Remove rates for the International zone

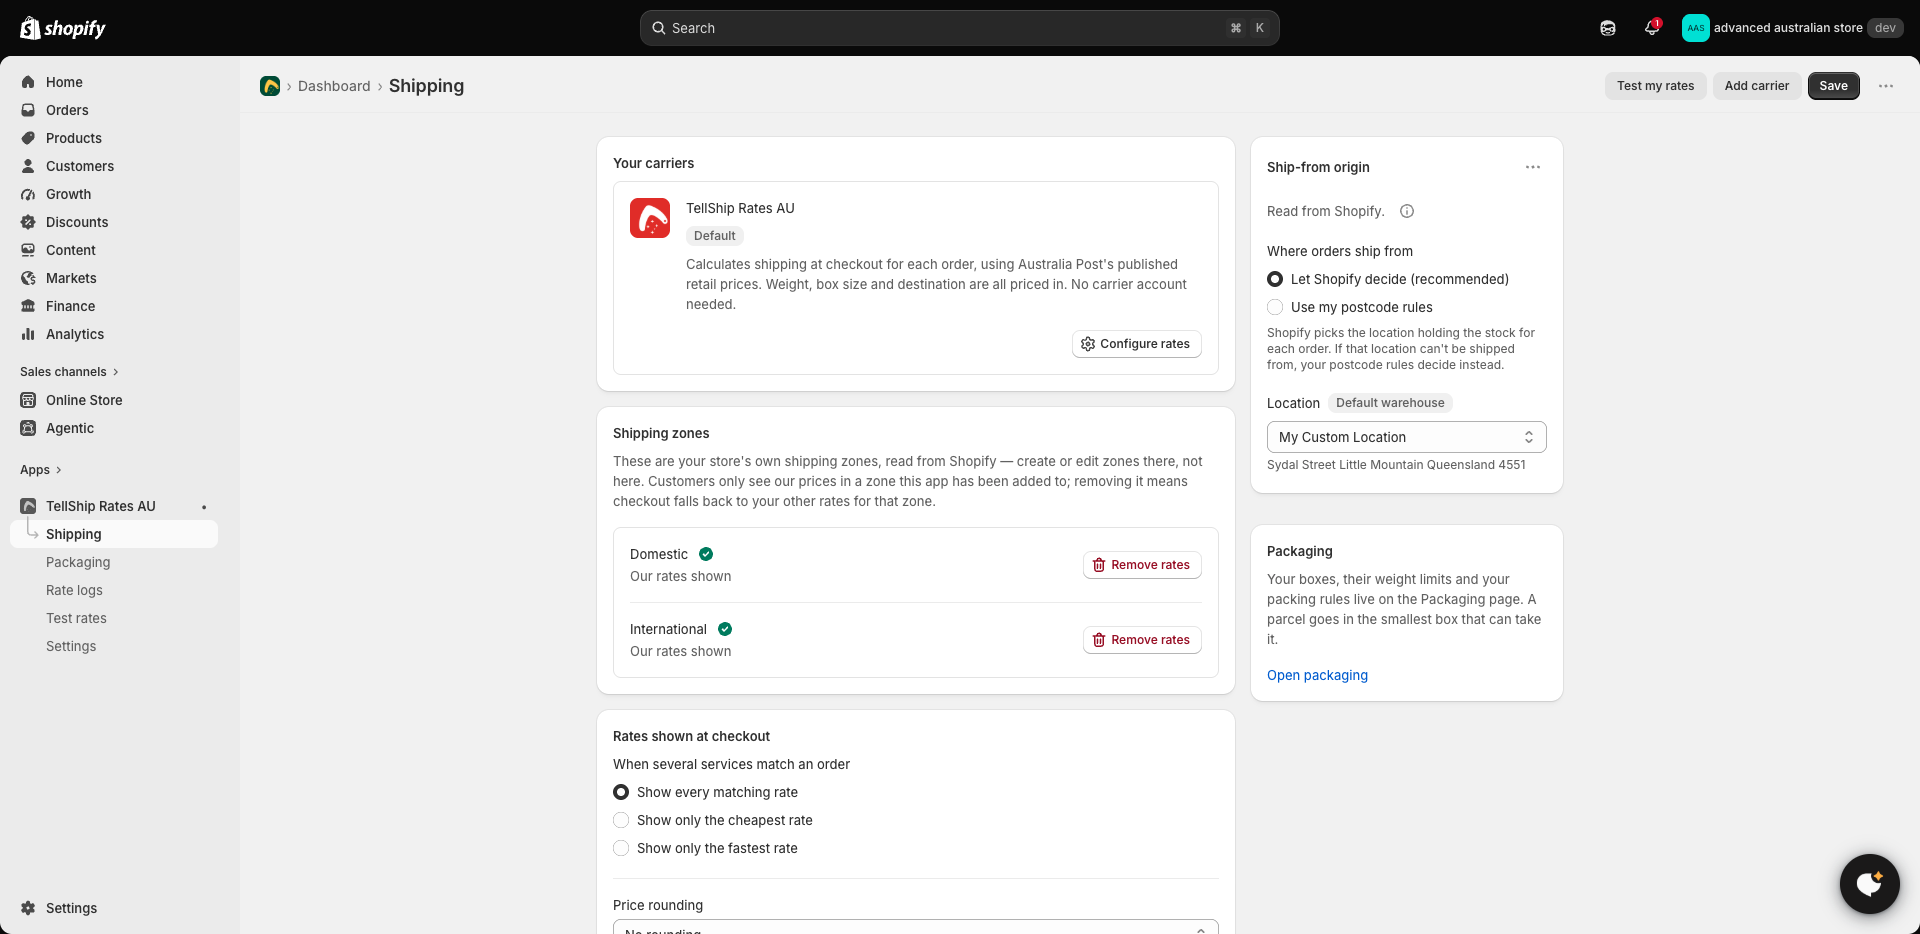[x=1142, y=640]
